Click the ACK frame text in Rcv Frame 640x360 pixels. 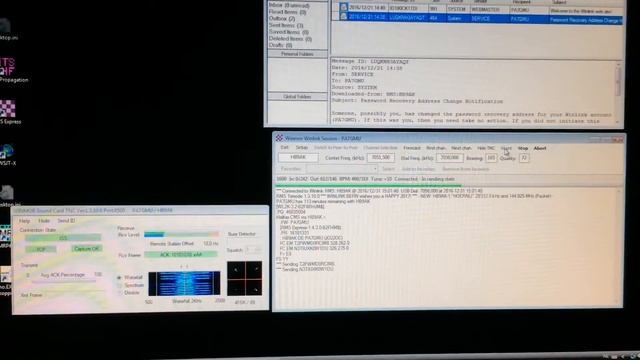pos(181,255)
